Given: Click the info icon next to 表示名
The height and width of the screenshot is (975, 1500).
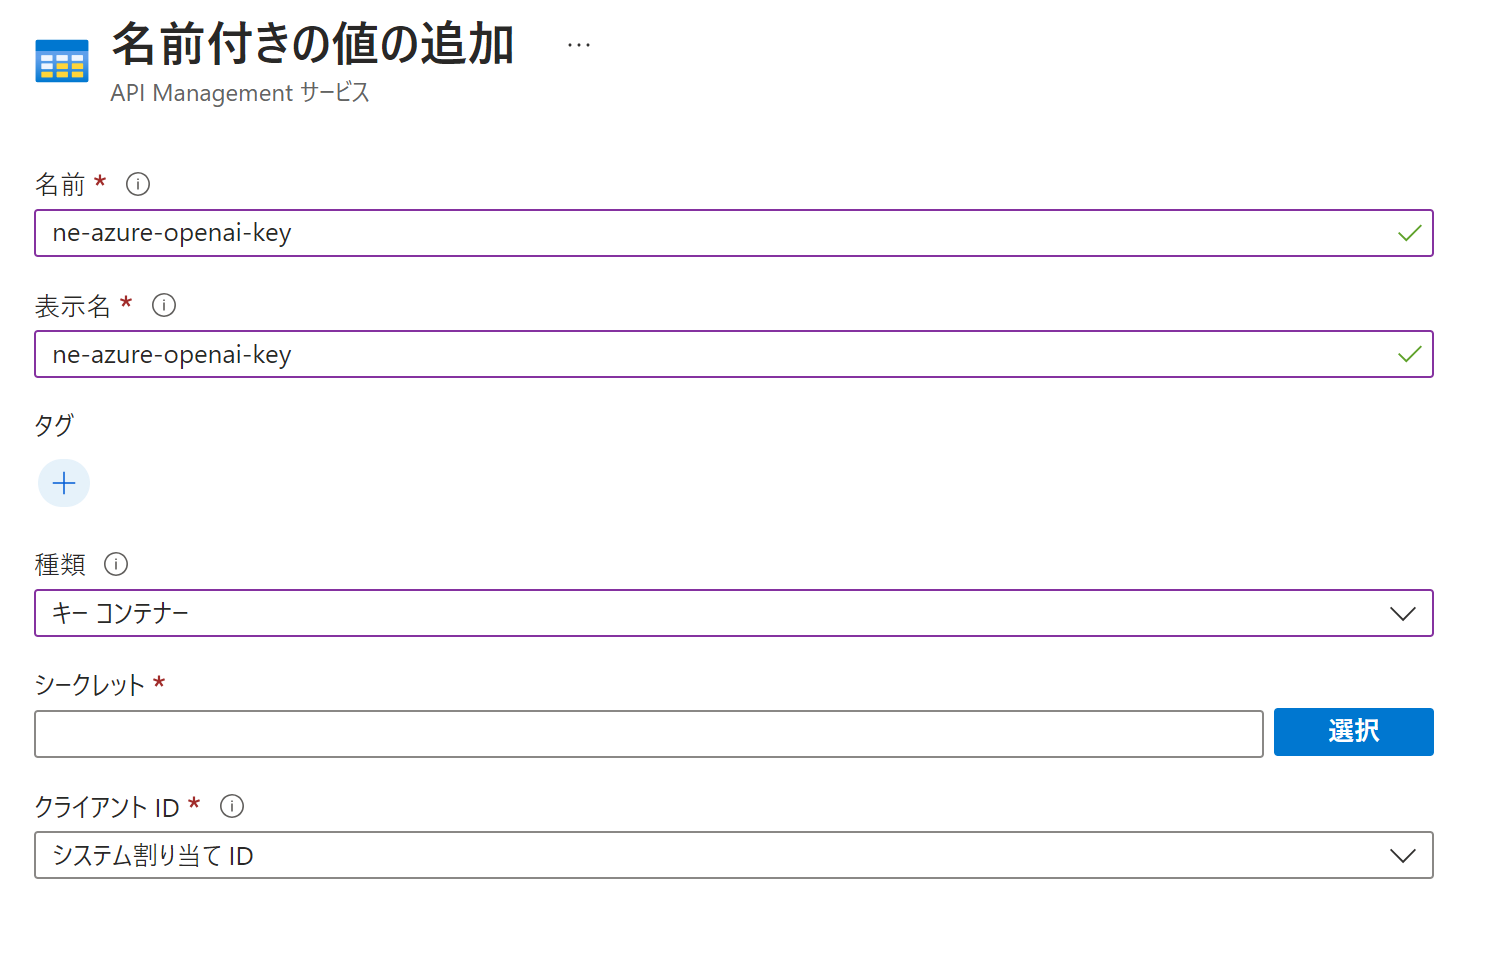Looking at the screenshot, I should tap(164, 305).
